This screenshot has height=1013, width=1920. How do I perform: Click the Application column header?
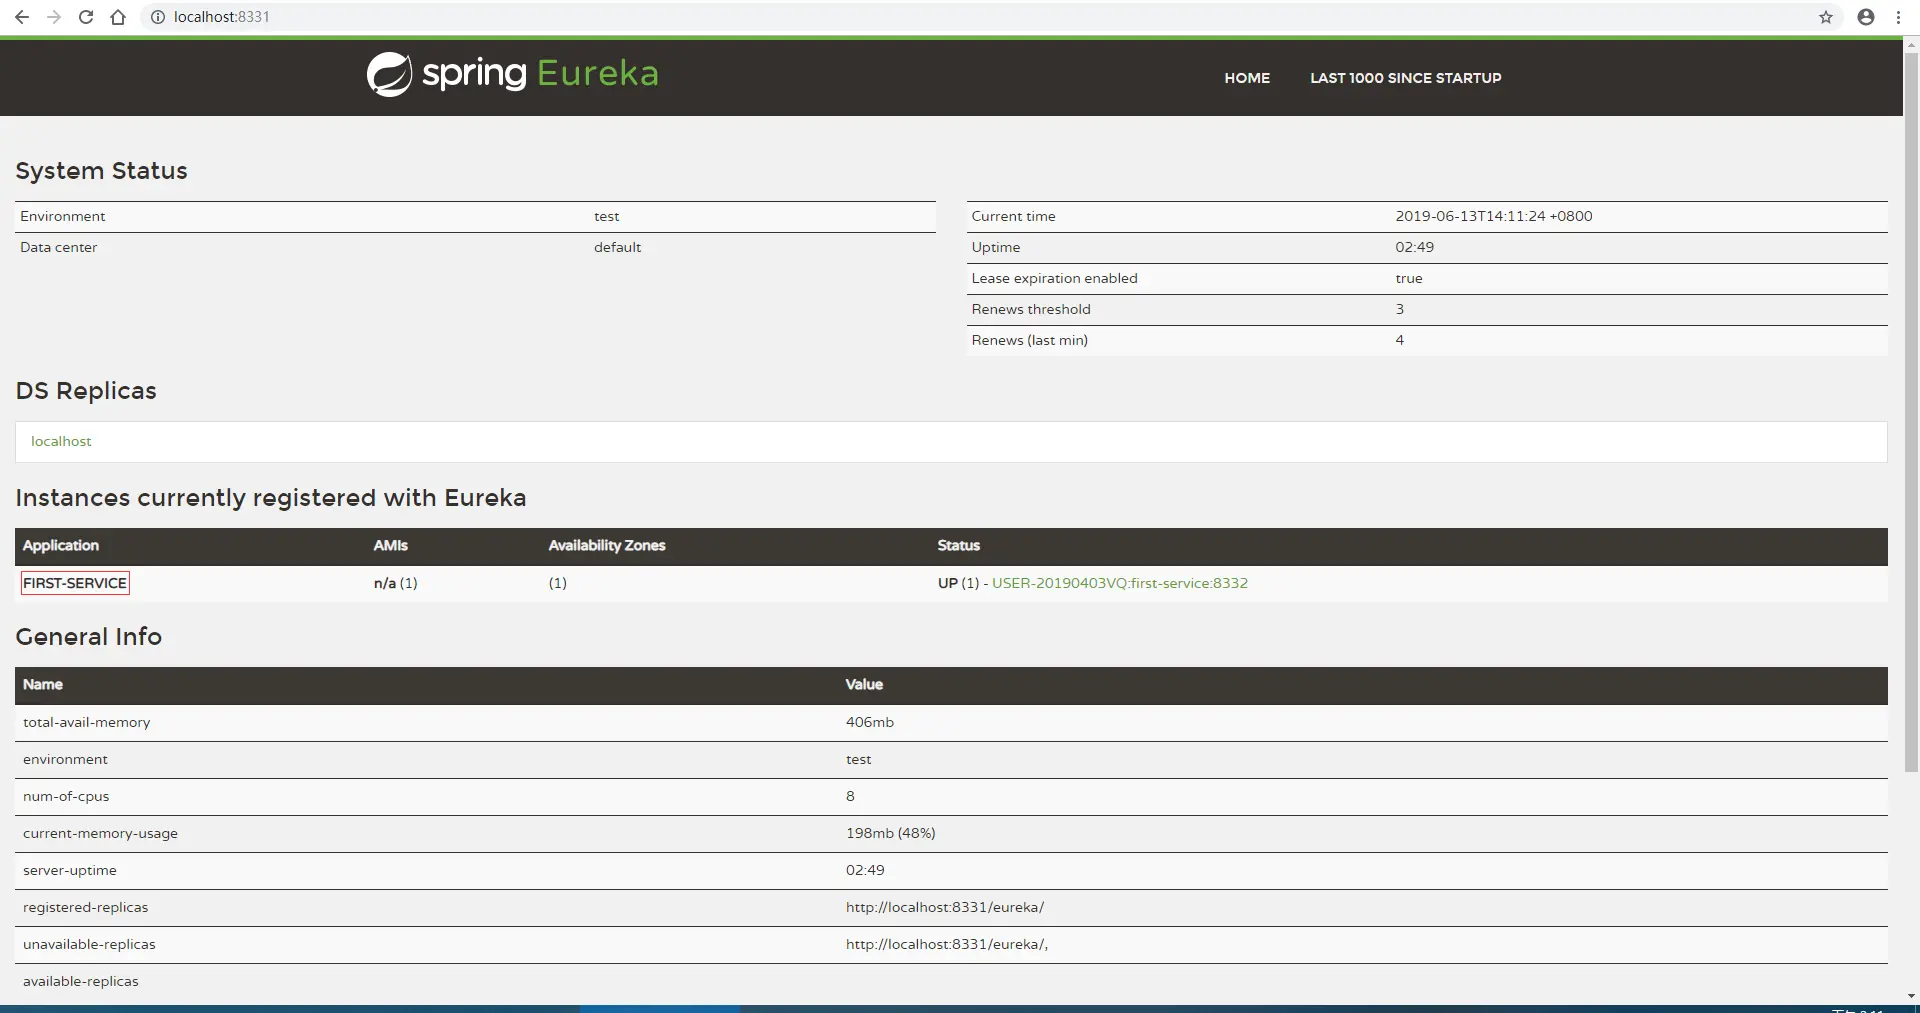pos(61,545)
